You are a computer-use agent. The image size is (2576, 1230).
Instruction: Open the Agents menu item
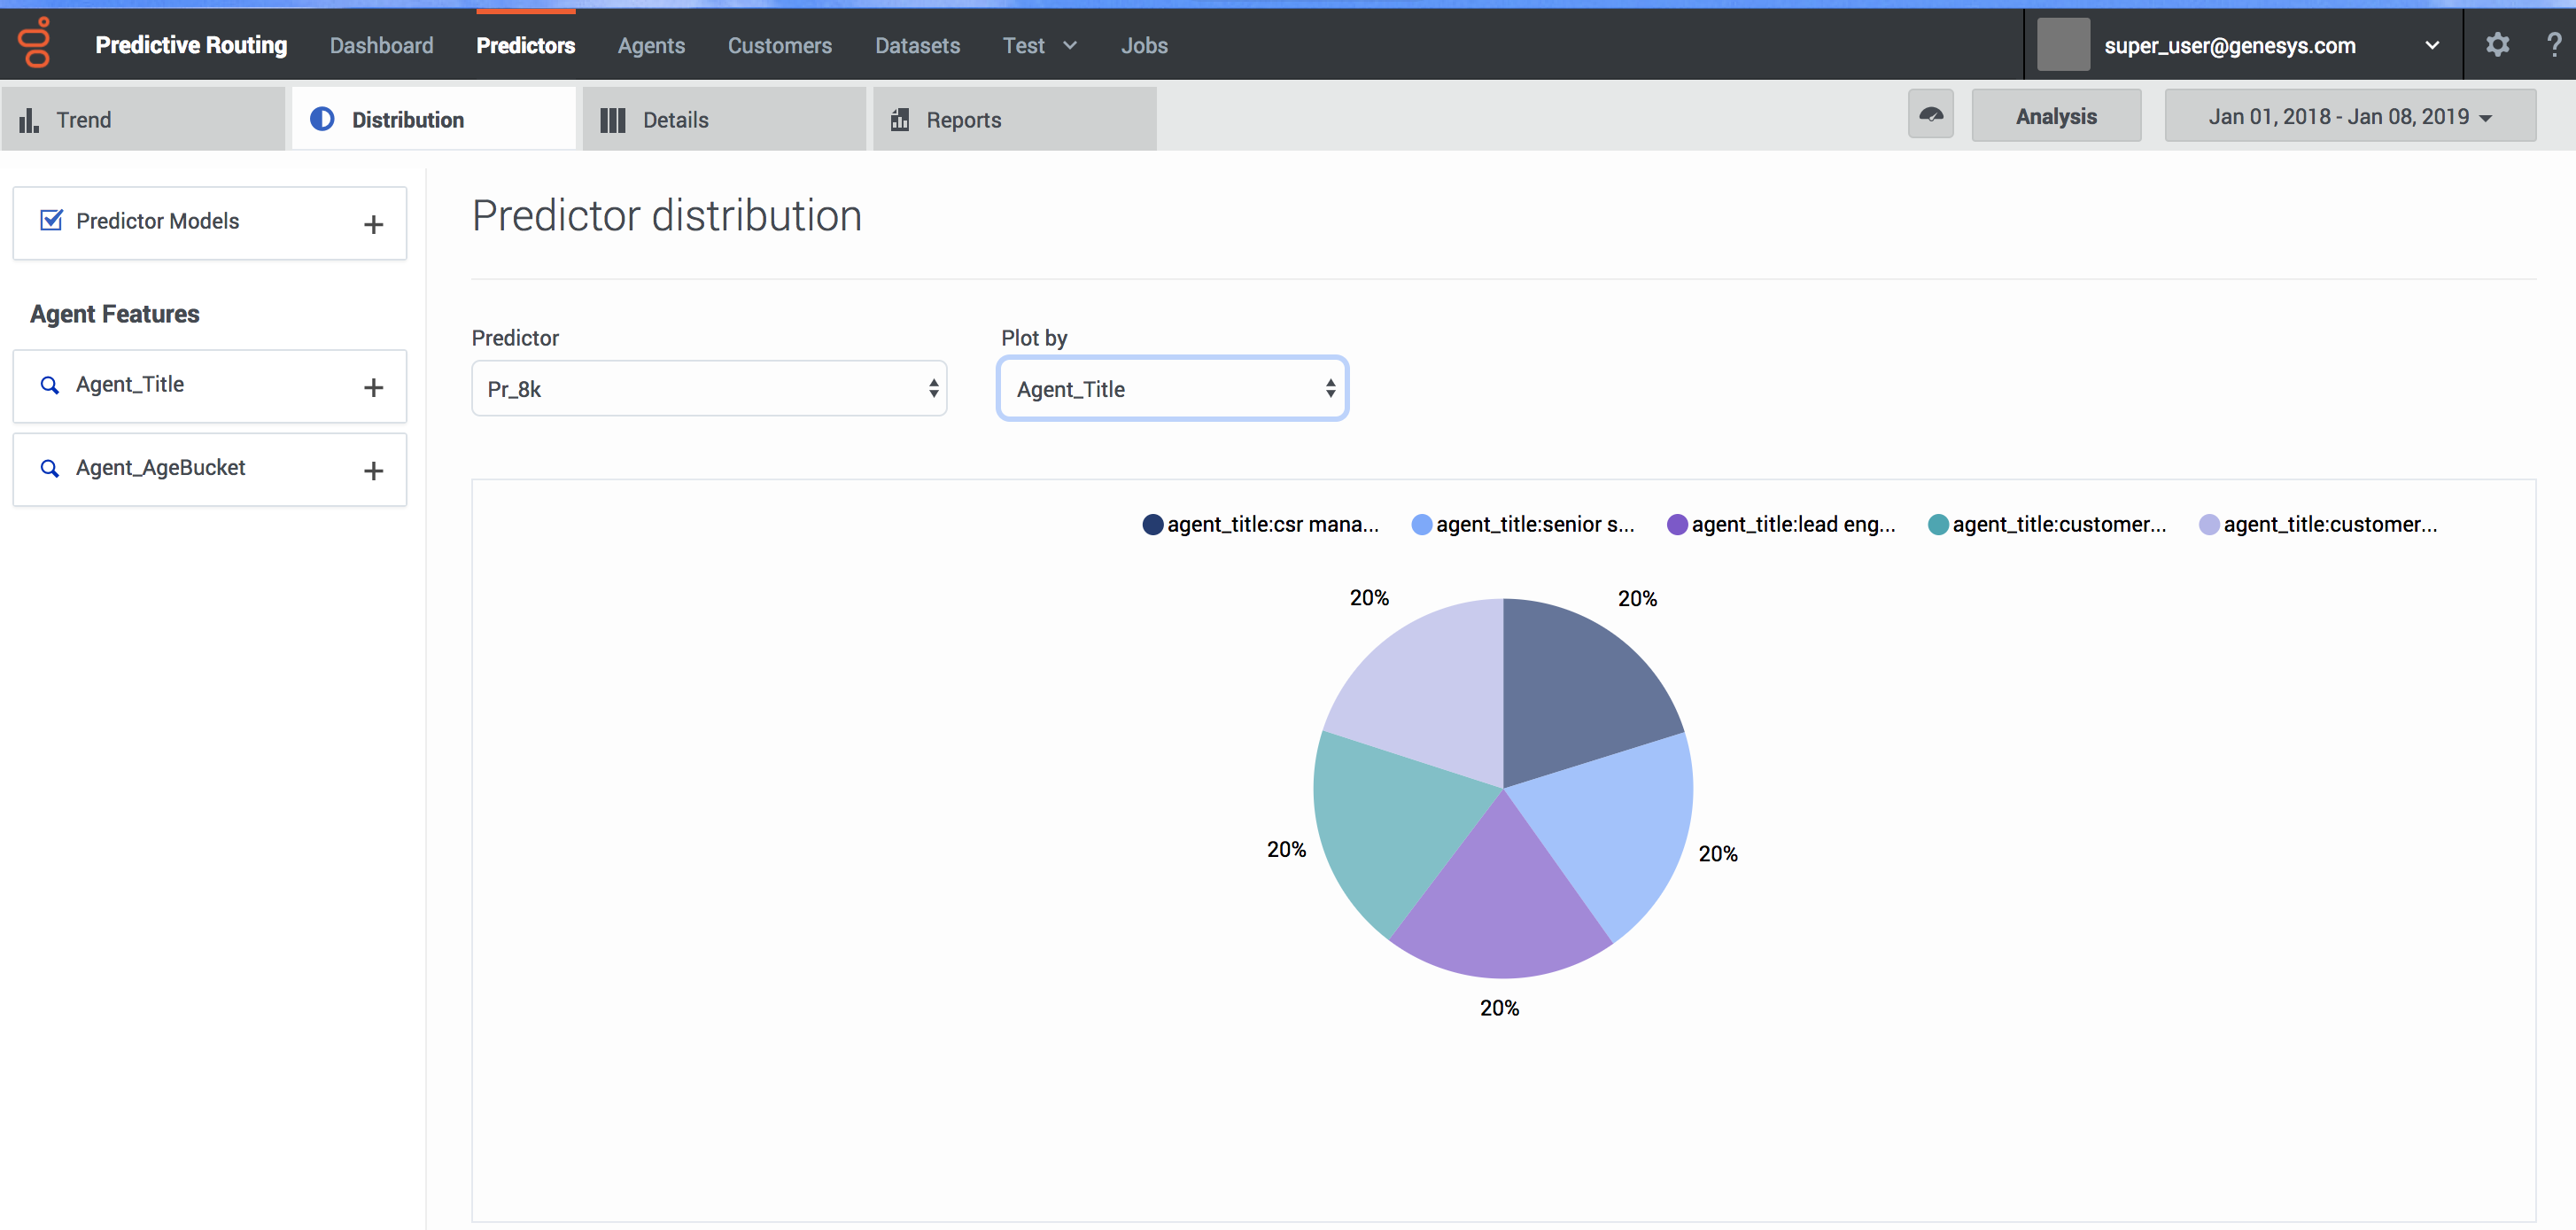[x=651, y=45]
